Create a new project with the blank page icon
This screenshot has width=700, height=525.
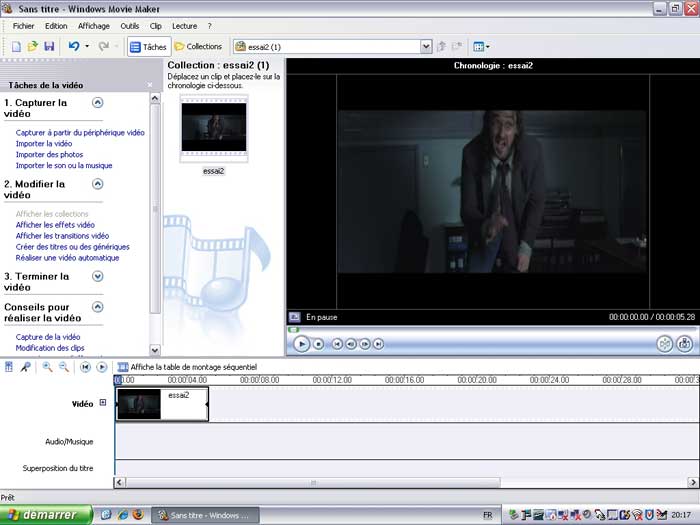(16, 46)
